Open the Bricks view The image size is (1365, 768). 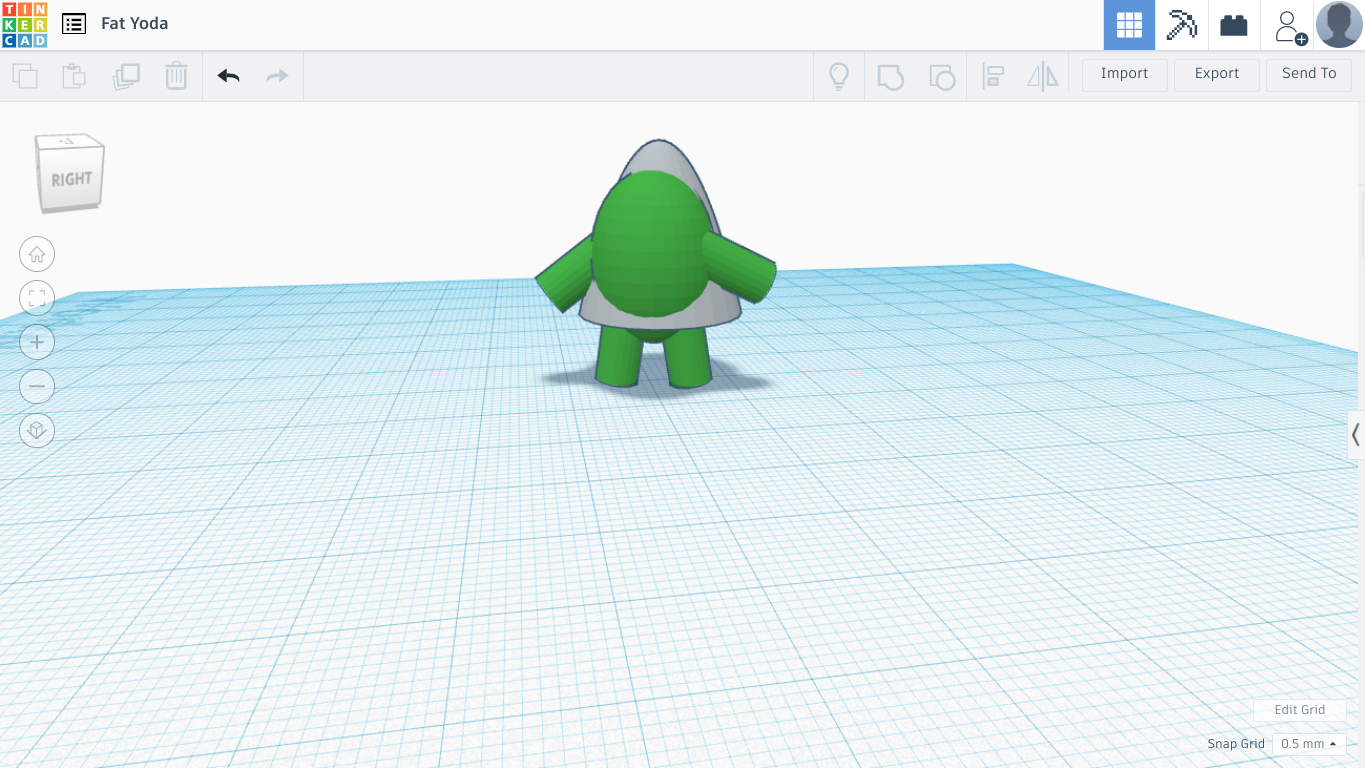pyautogui.click(x=1234, y=25)
